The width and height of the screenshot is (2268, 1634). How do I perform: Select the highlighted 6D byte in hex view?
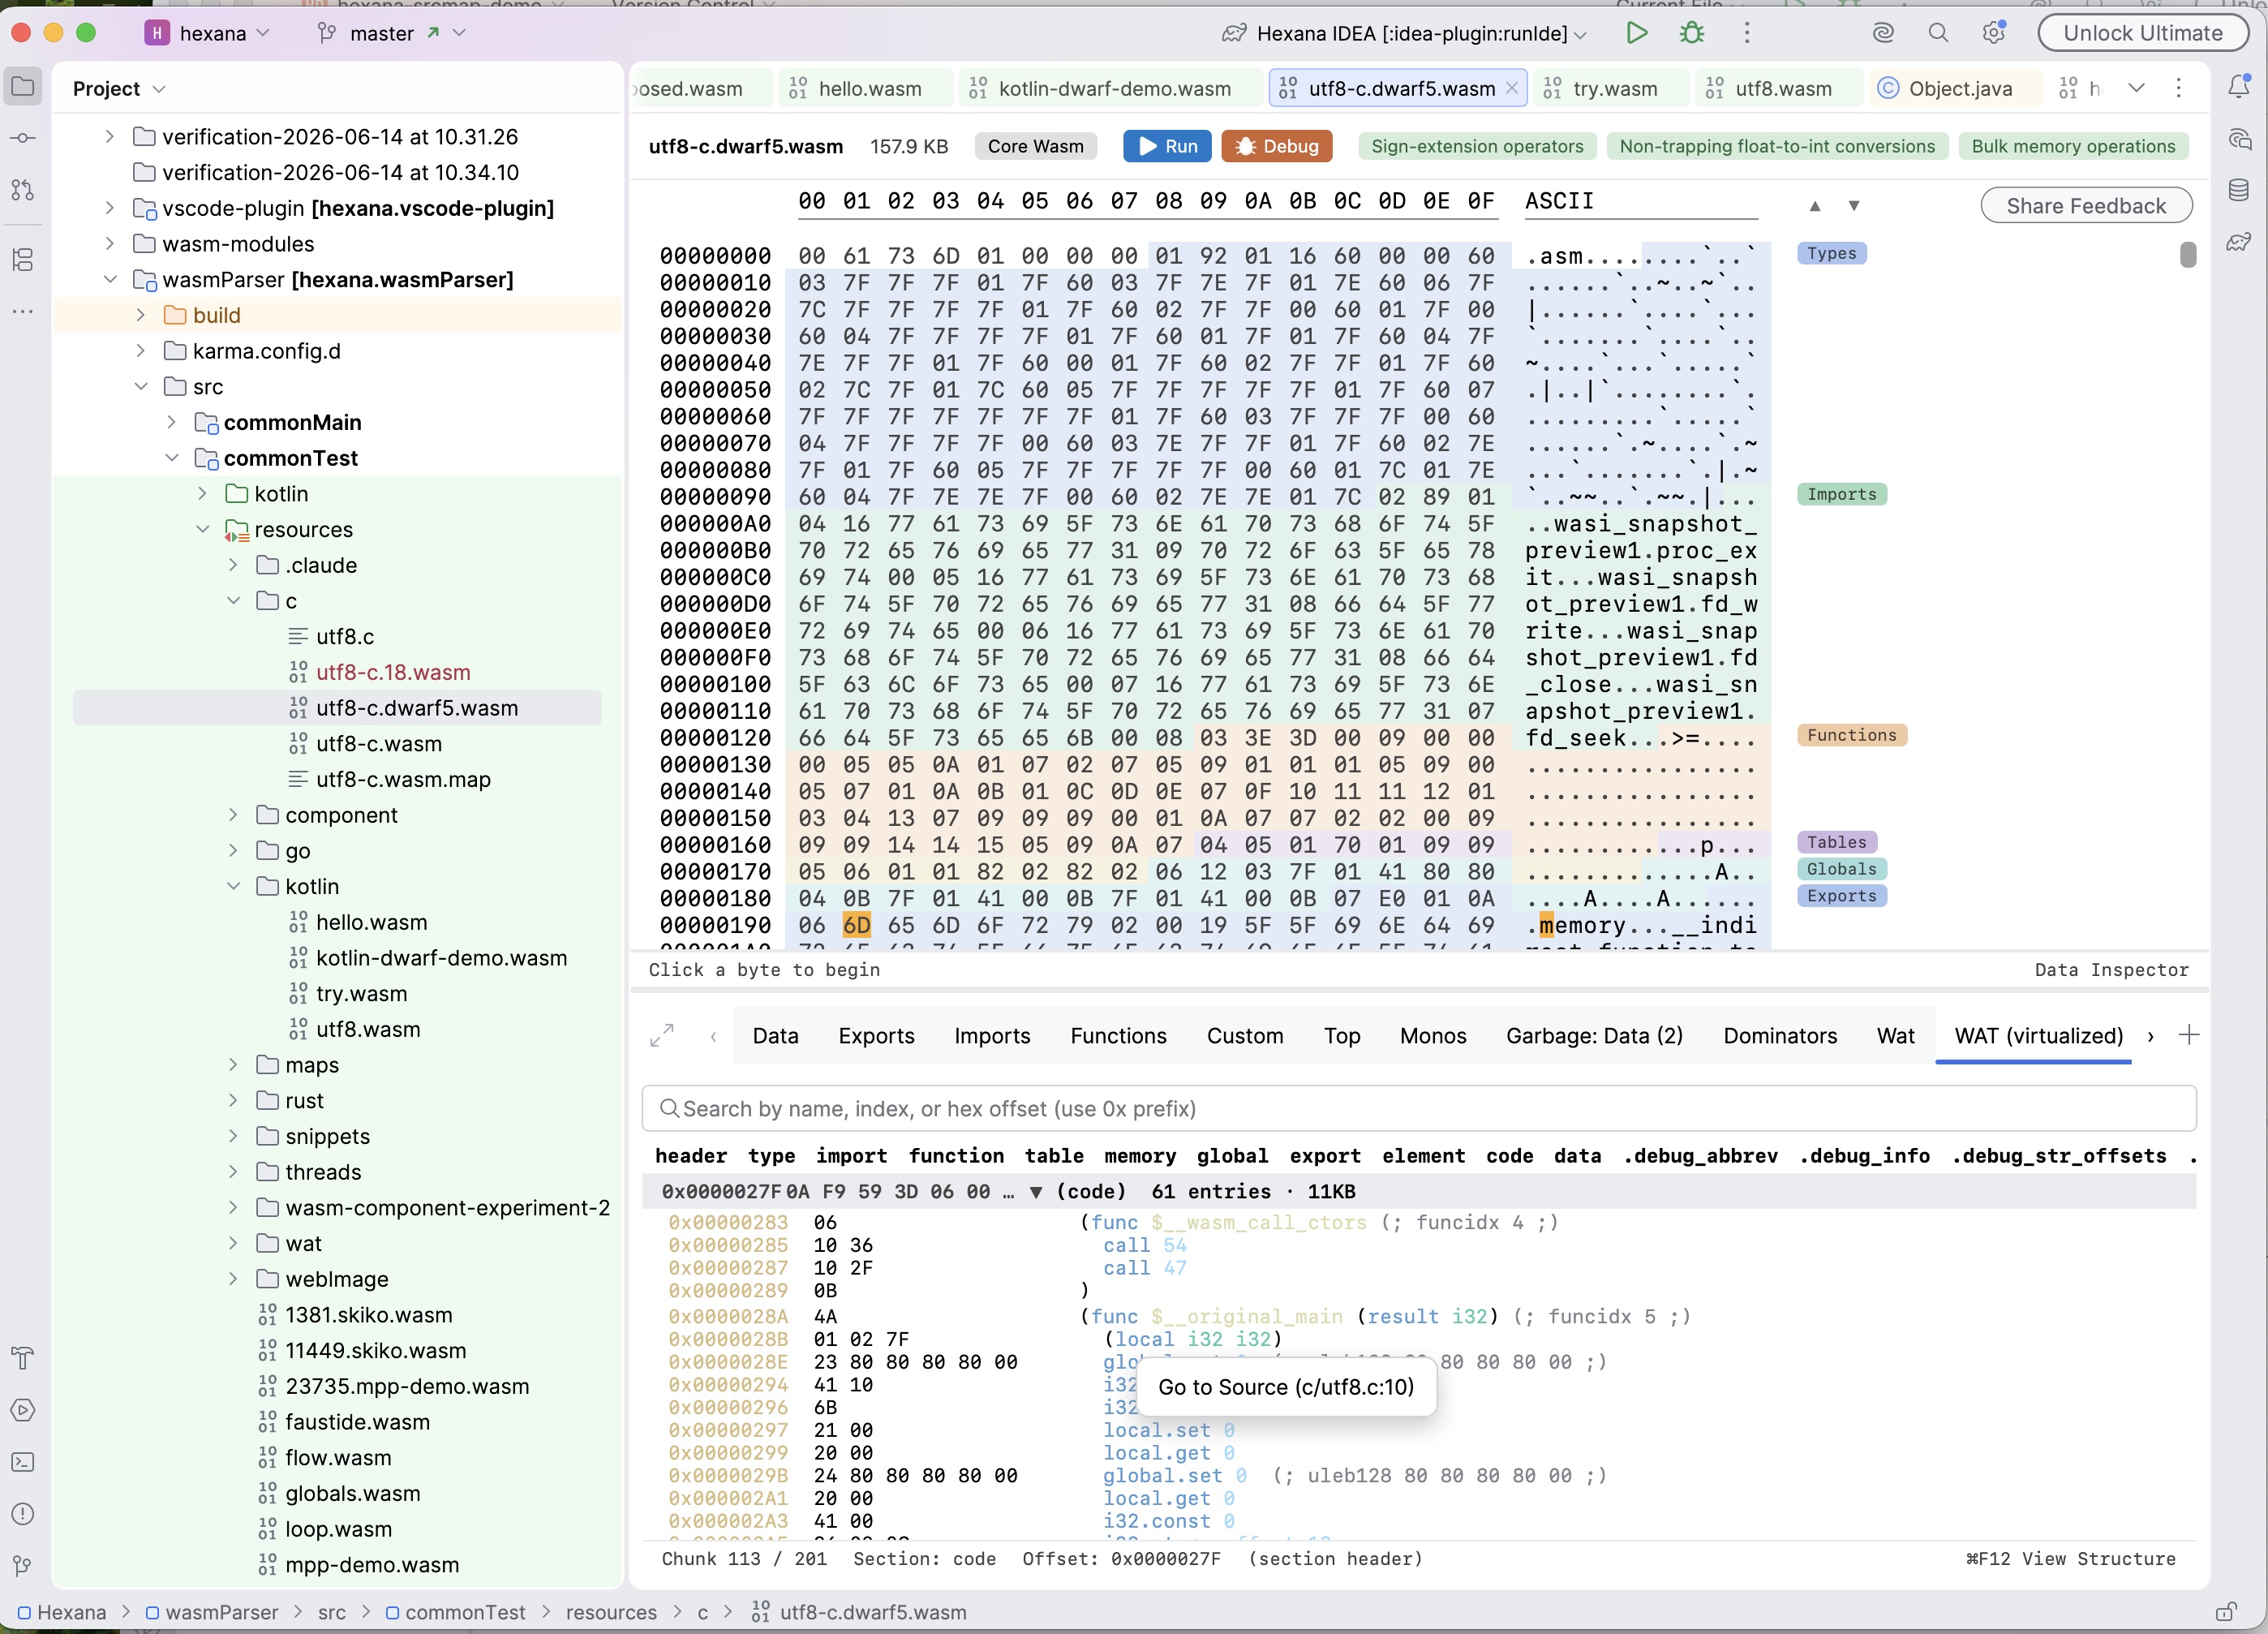click(x=856, y=926)
